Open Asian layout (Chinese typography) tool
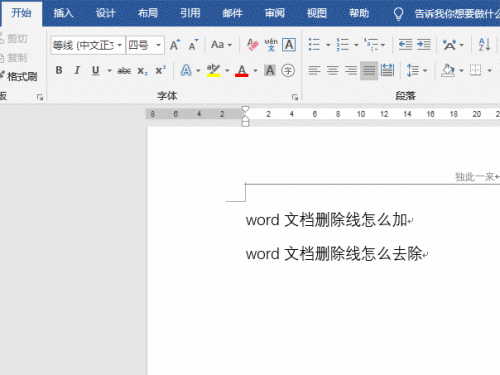This screenshot has height=375, width=500. (449, 45)
